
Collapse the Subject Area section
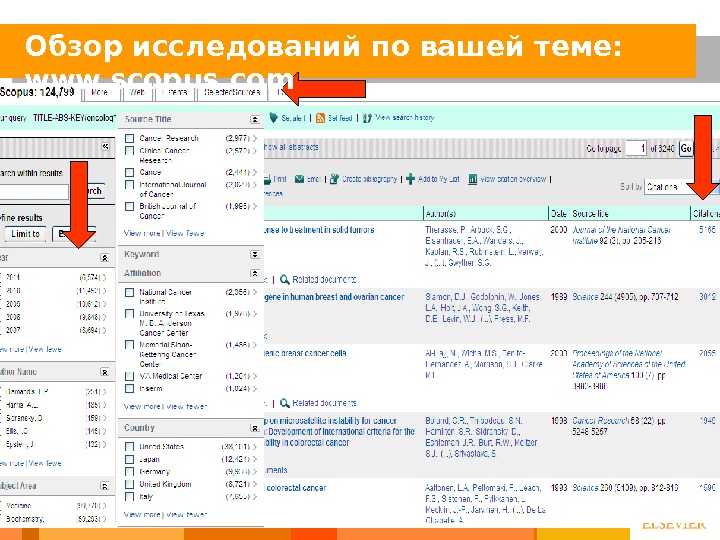[x=105, y=486]
